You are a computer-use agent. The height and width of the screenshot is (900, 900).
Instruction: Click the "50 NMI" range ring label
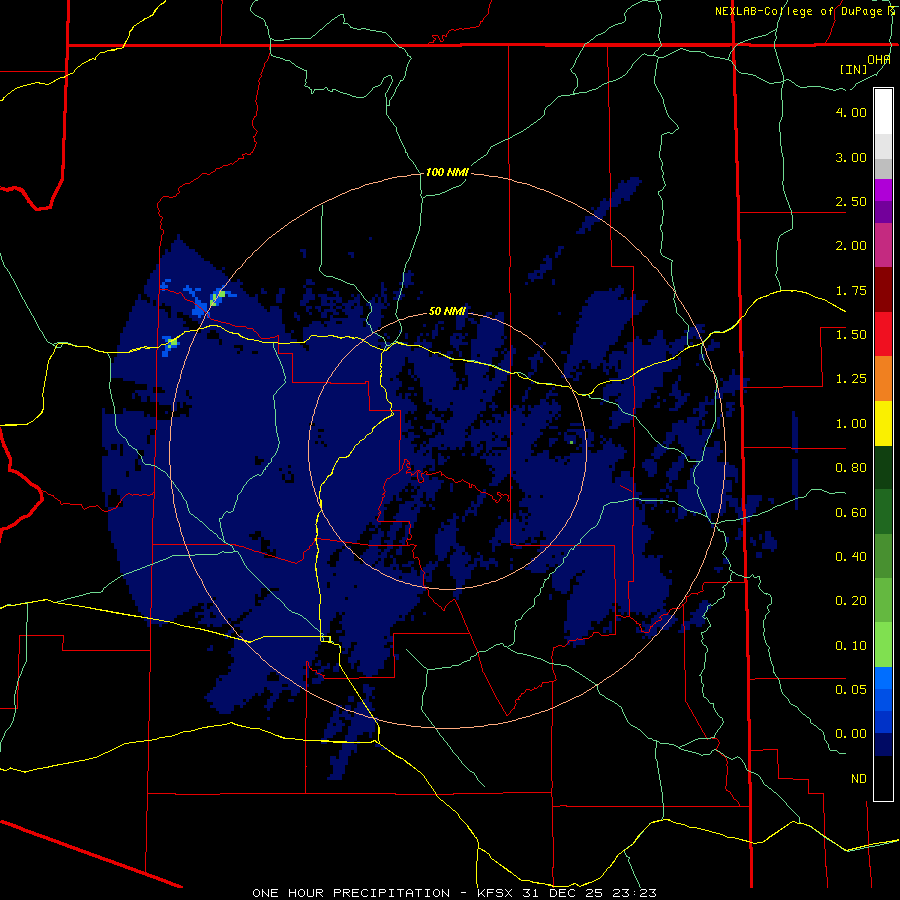pyautogui.click(x=447, y=312)
